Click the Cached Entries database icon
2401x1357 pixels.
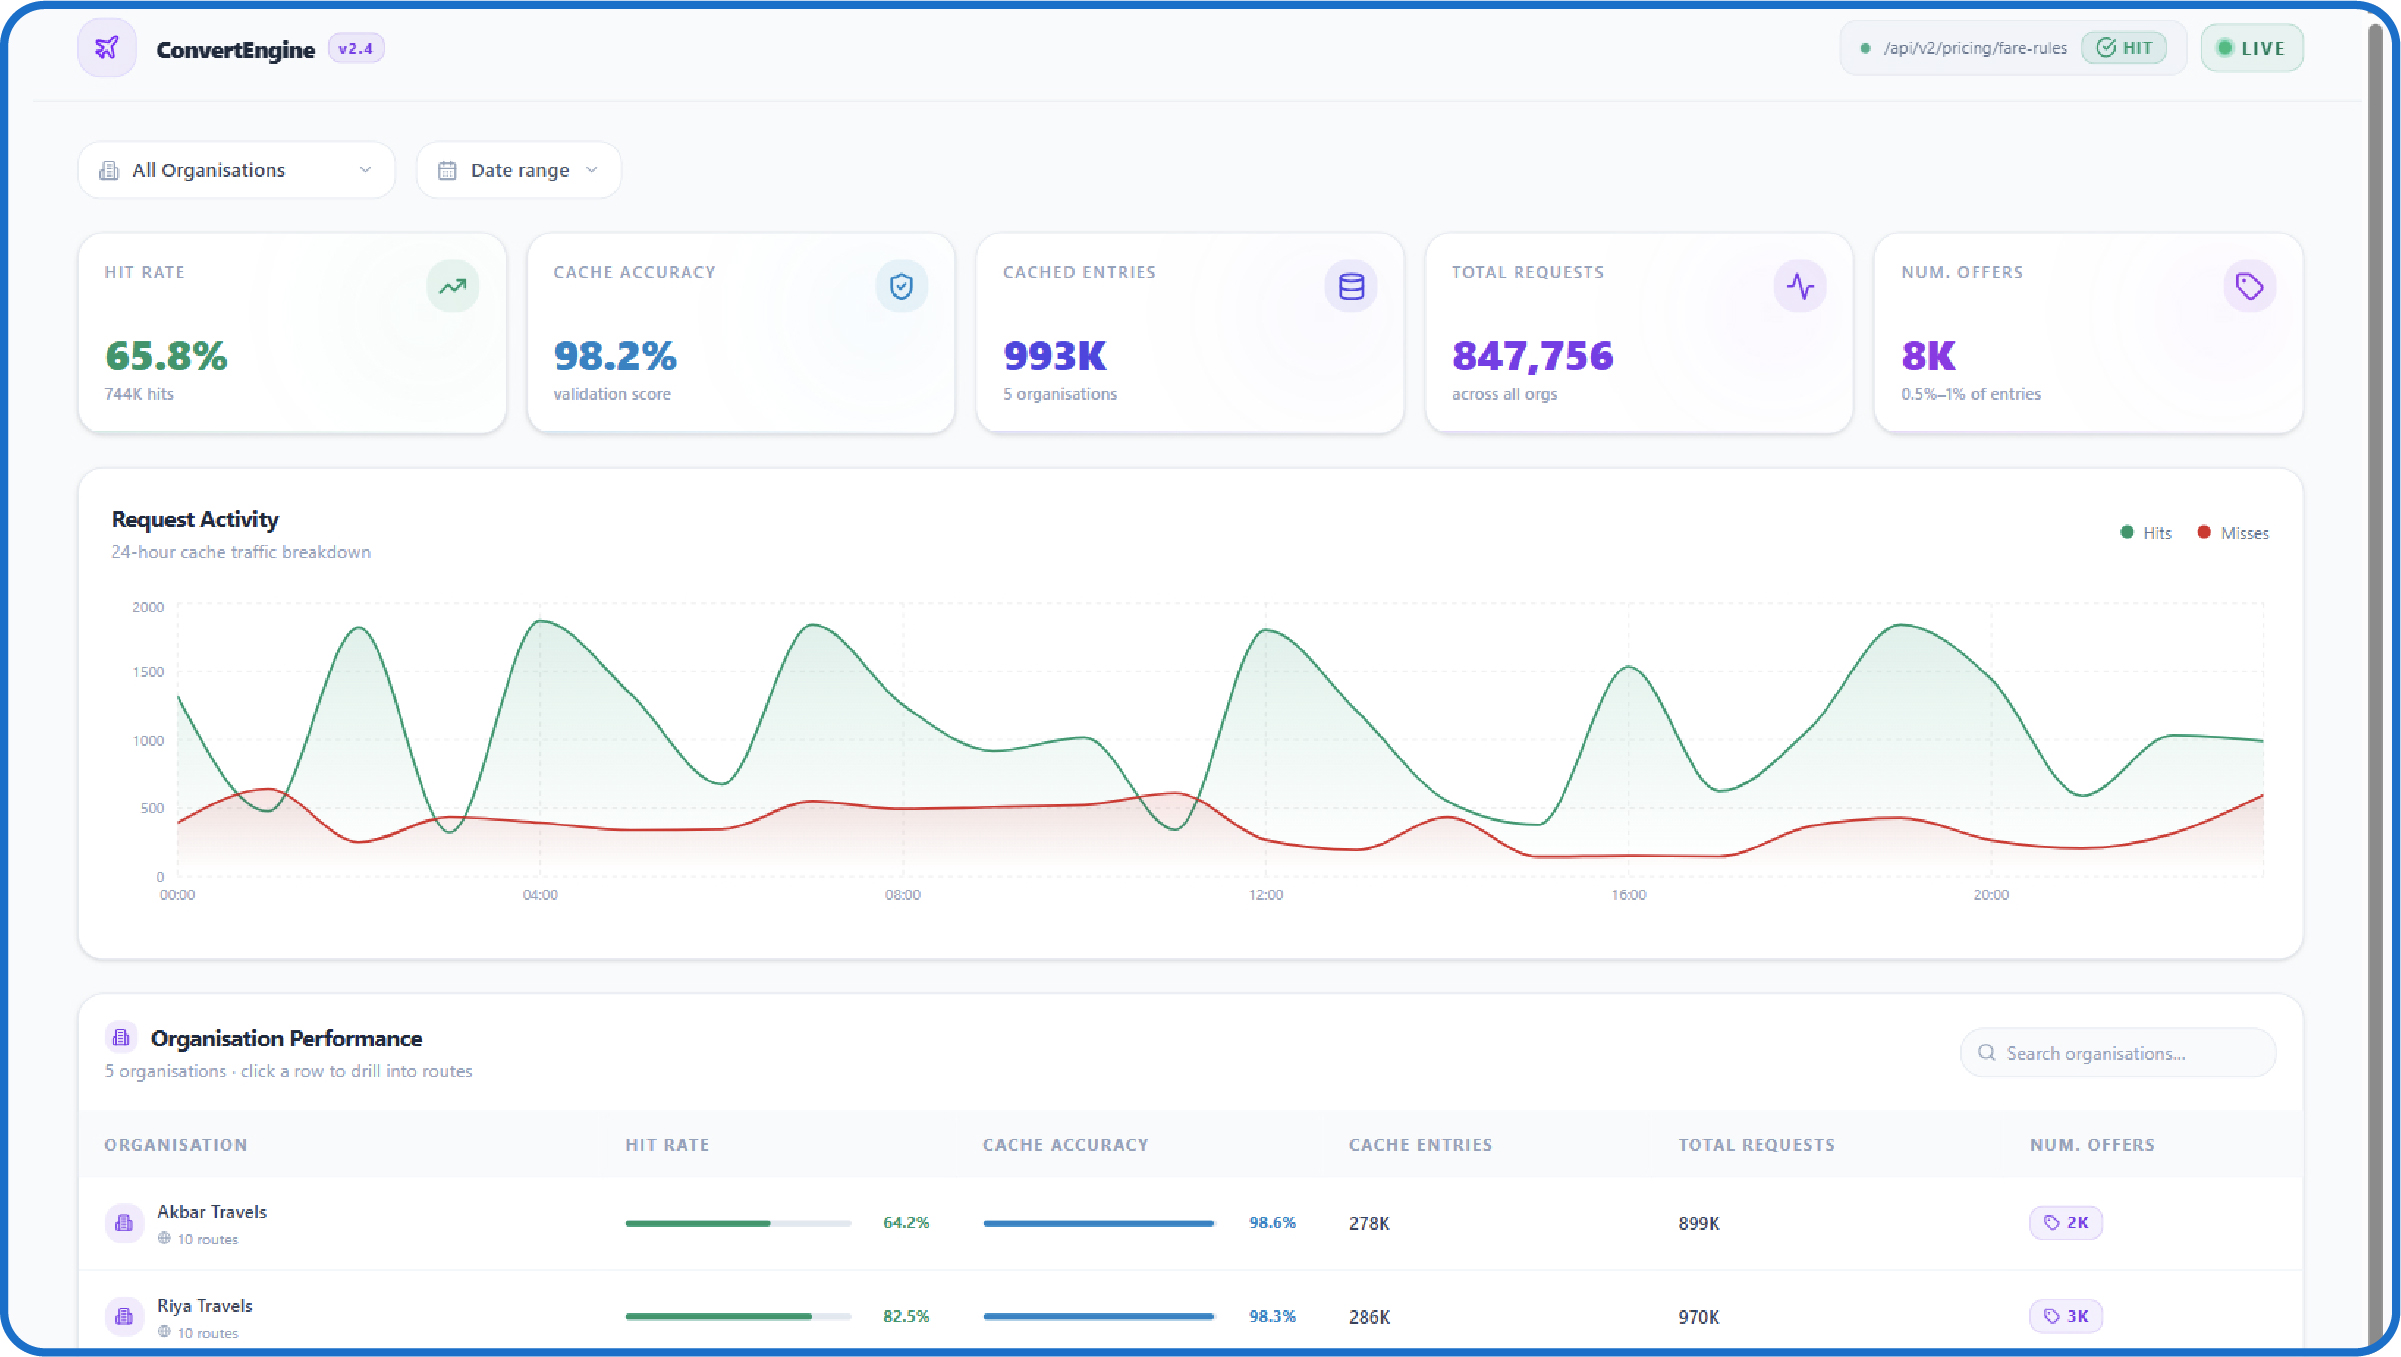(x=1351, y=287)
